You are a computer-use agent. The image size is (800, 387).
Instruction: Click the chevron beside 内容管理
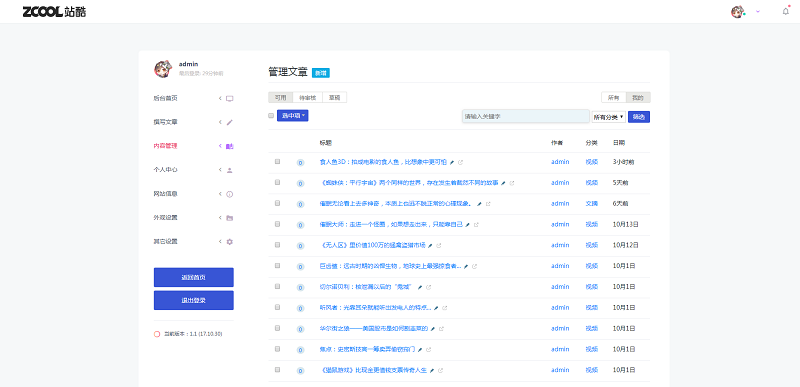click(x=220, y=146)
